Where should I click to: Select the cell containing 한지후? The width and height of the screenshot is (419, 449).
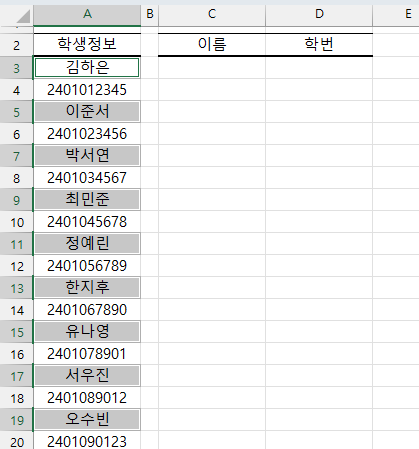click(87, 288)
